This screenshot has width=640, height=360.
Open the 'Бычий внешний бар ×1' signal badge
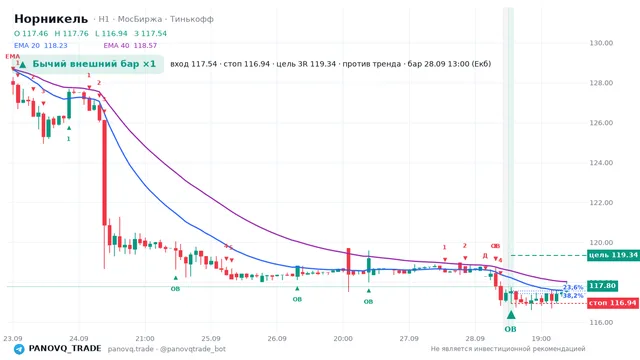88,64
